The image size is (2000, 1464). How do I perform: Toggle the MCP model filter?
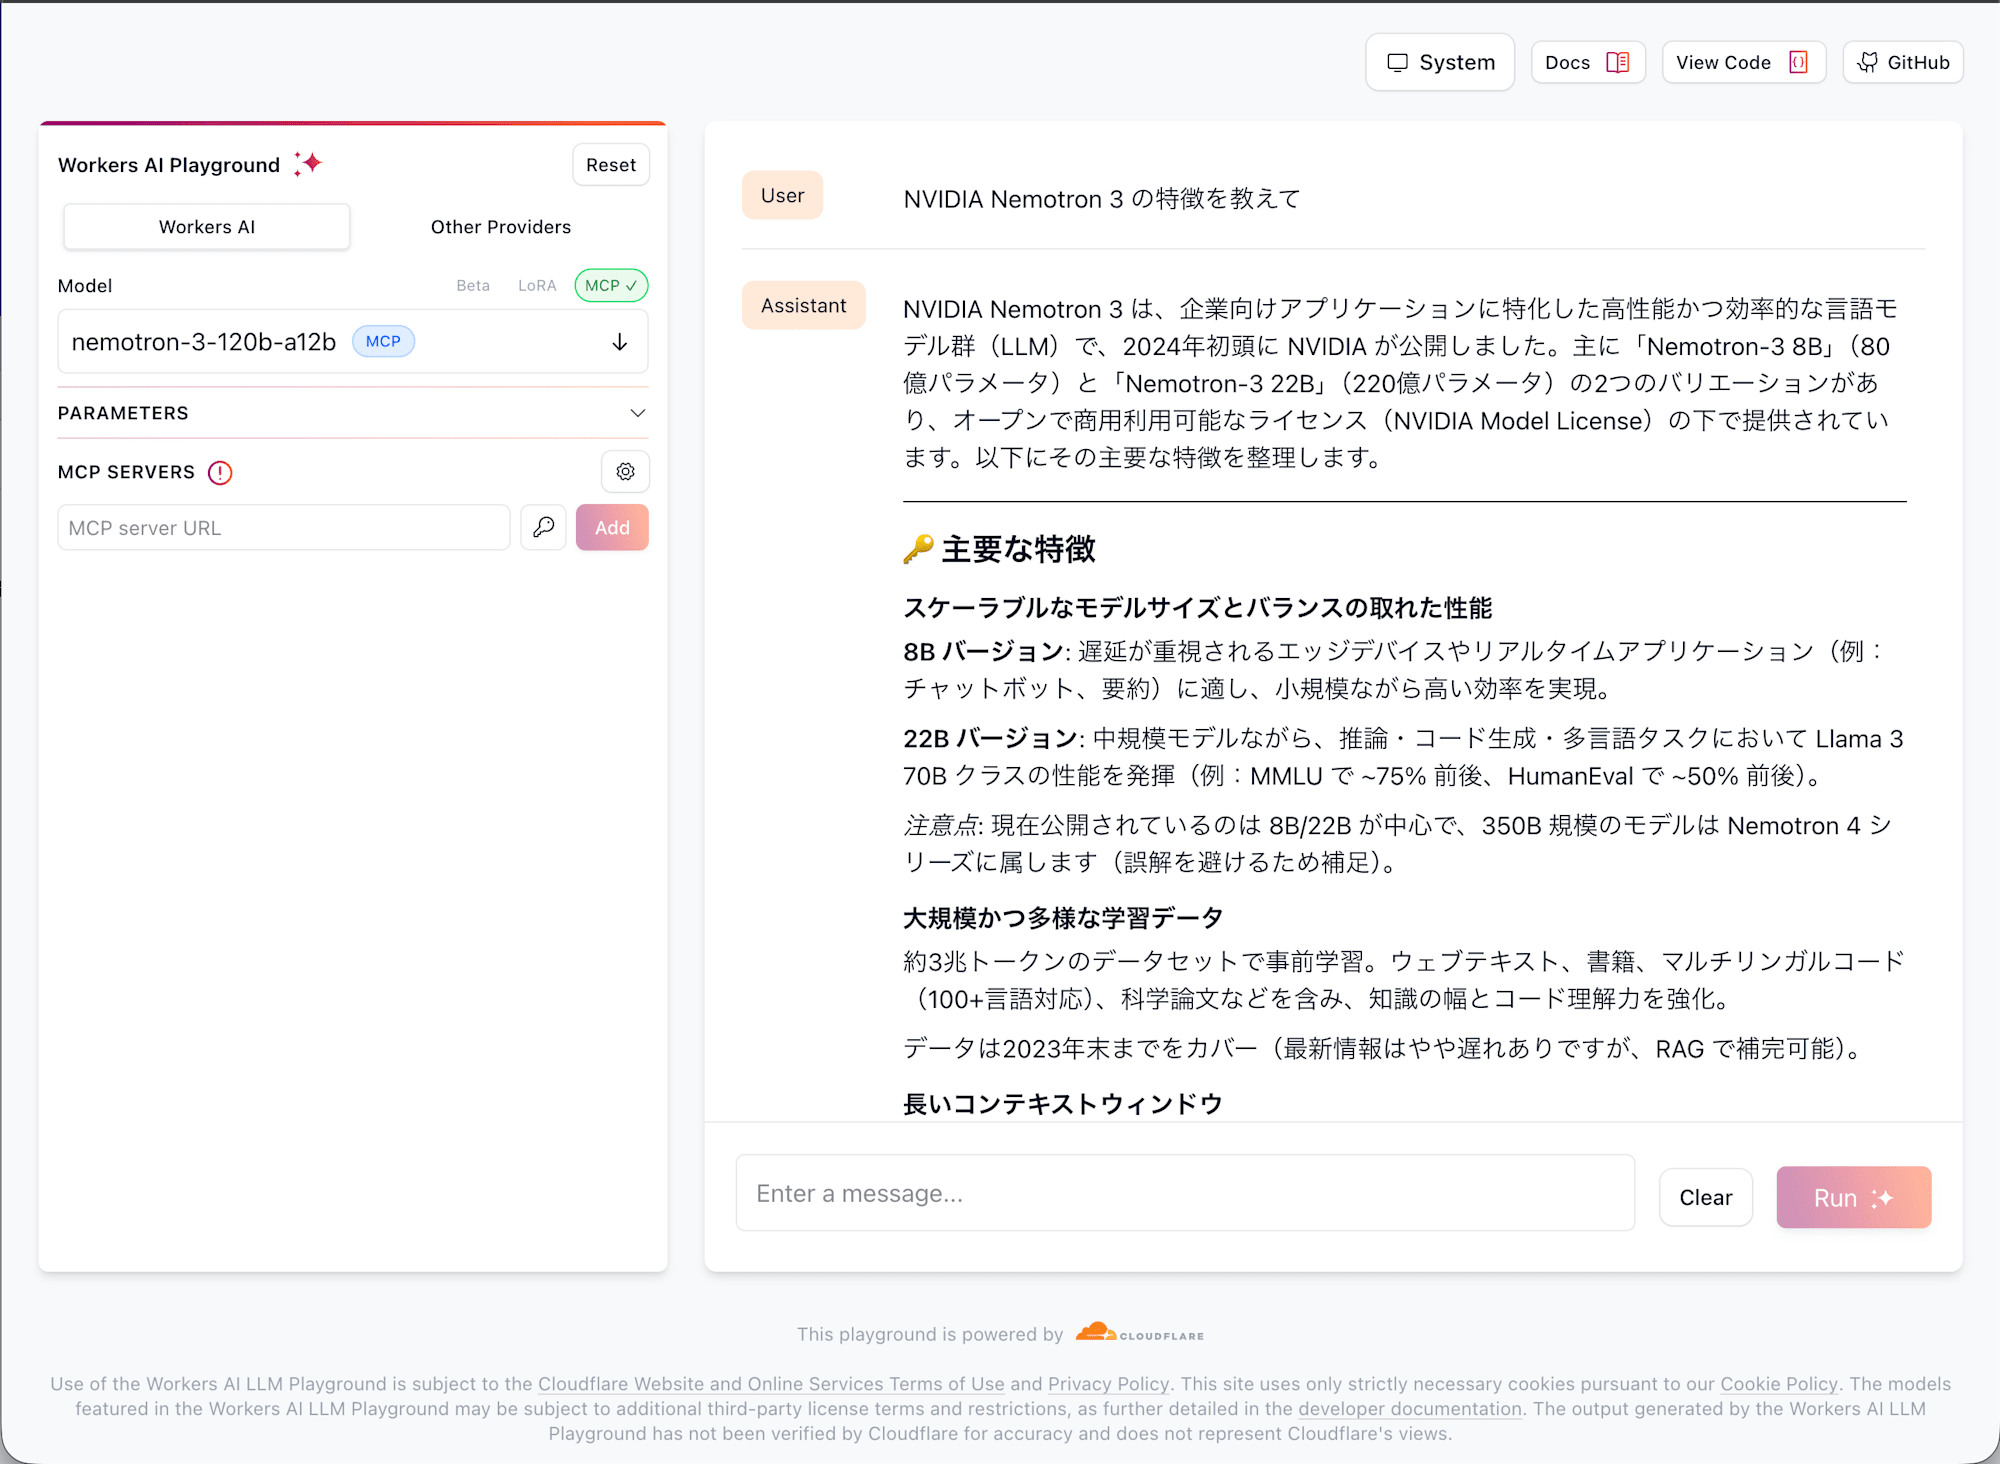[611, 286]
